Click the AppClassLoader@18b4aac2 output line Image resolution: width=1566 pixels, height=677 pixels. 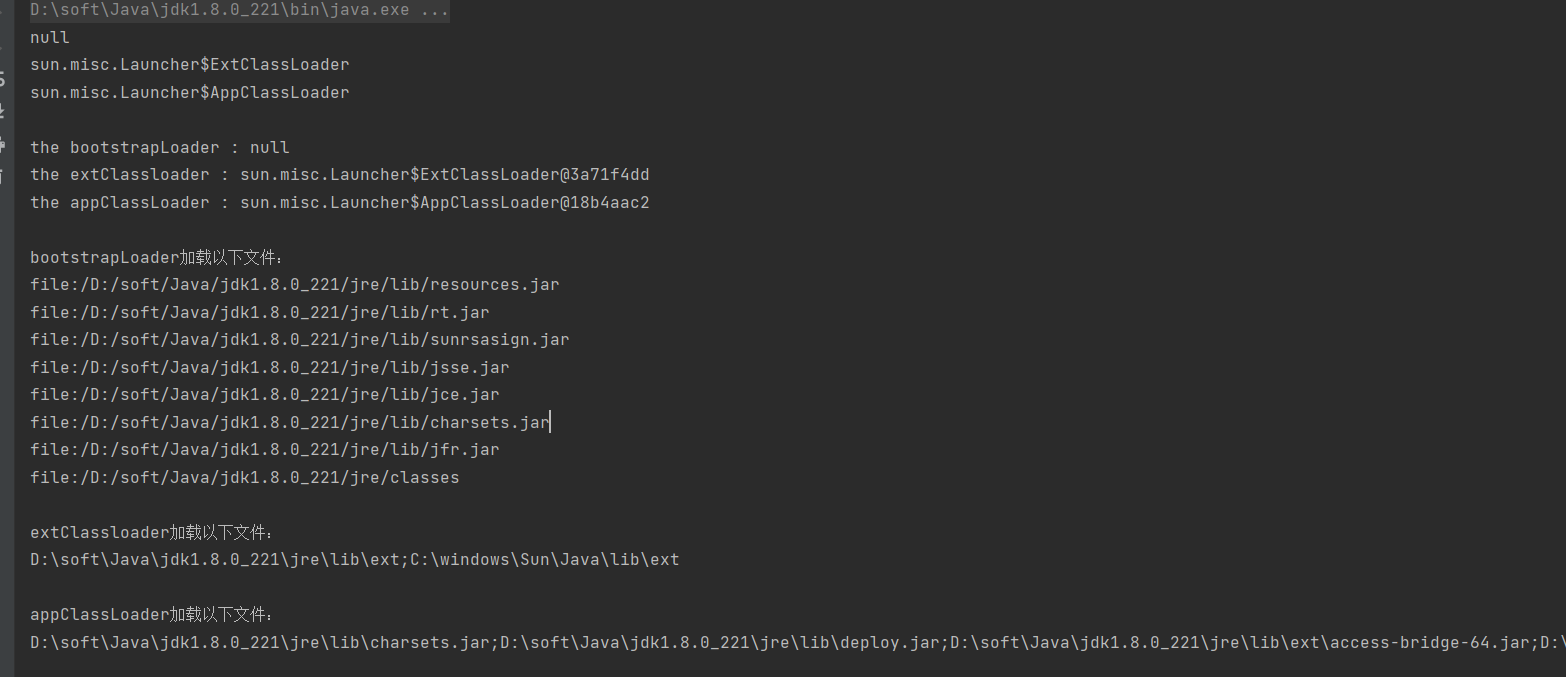[340, 203]
